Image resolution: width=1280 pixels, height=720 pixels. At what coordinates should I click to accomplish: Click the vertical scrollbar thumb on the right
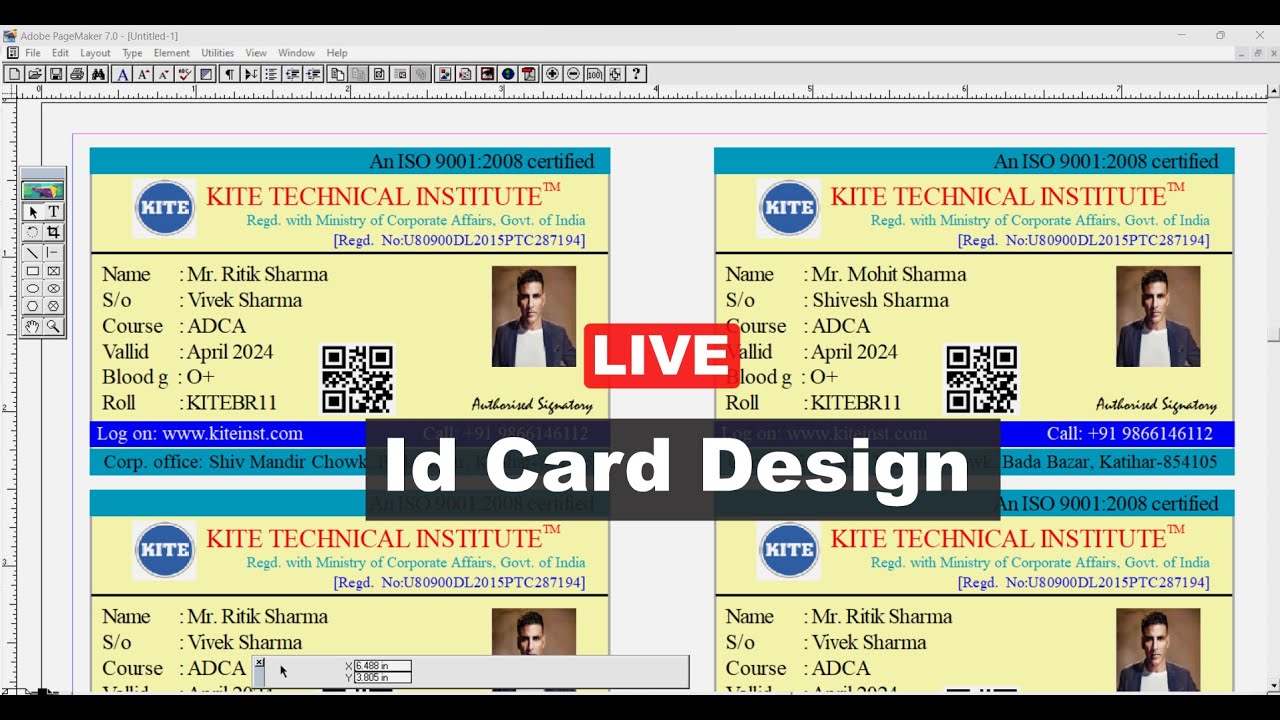point(1273,334)
